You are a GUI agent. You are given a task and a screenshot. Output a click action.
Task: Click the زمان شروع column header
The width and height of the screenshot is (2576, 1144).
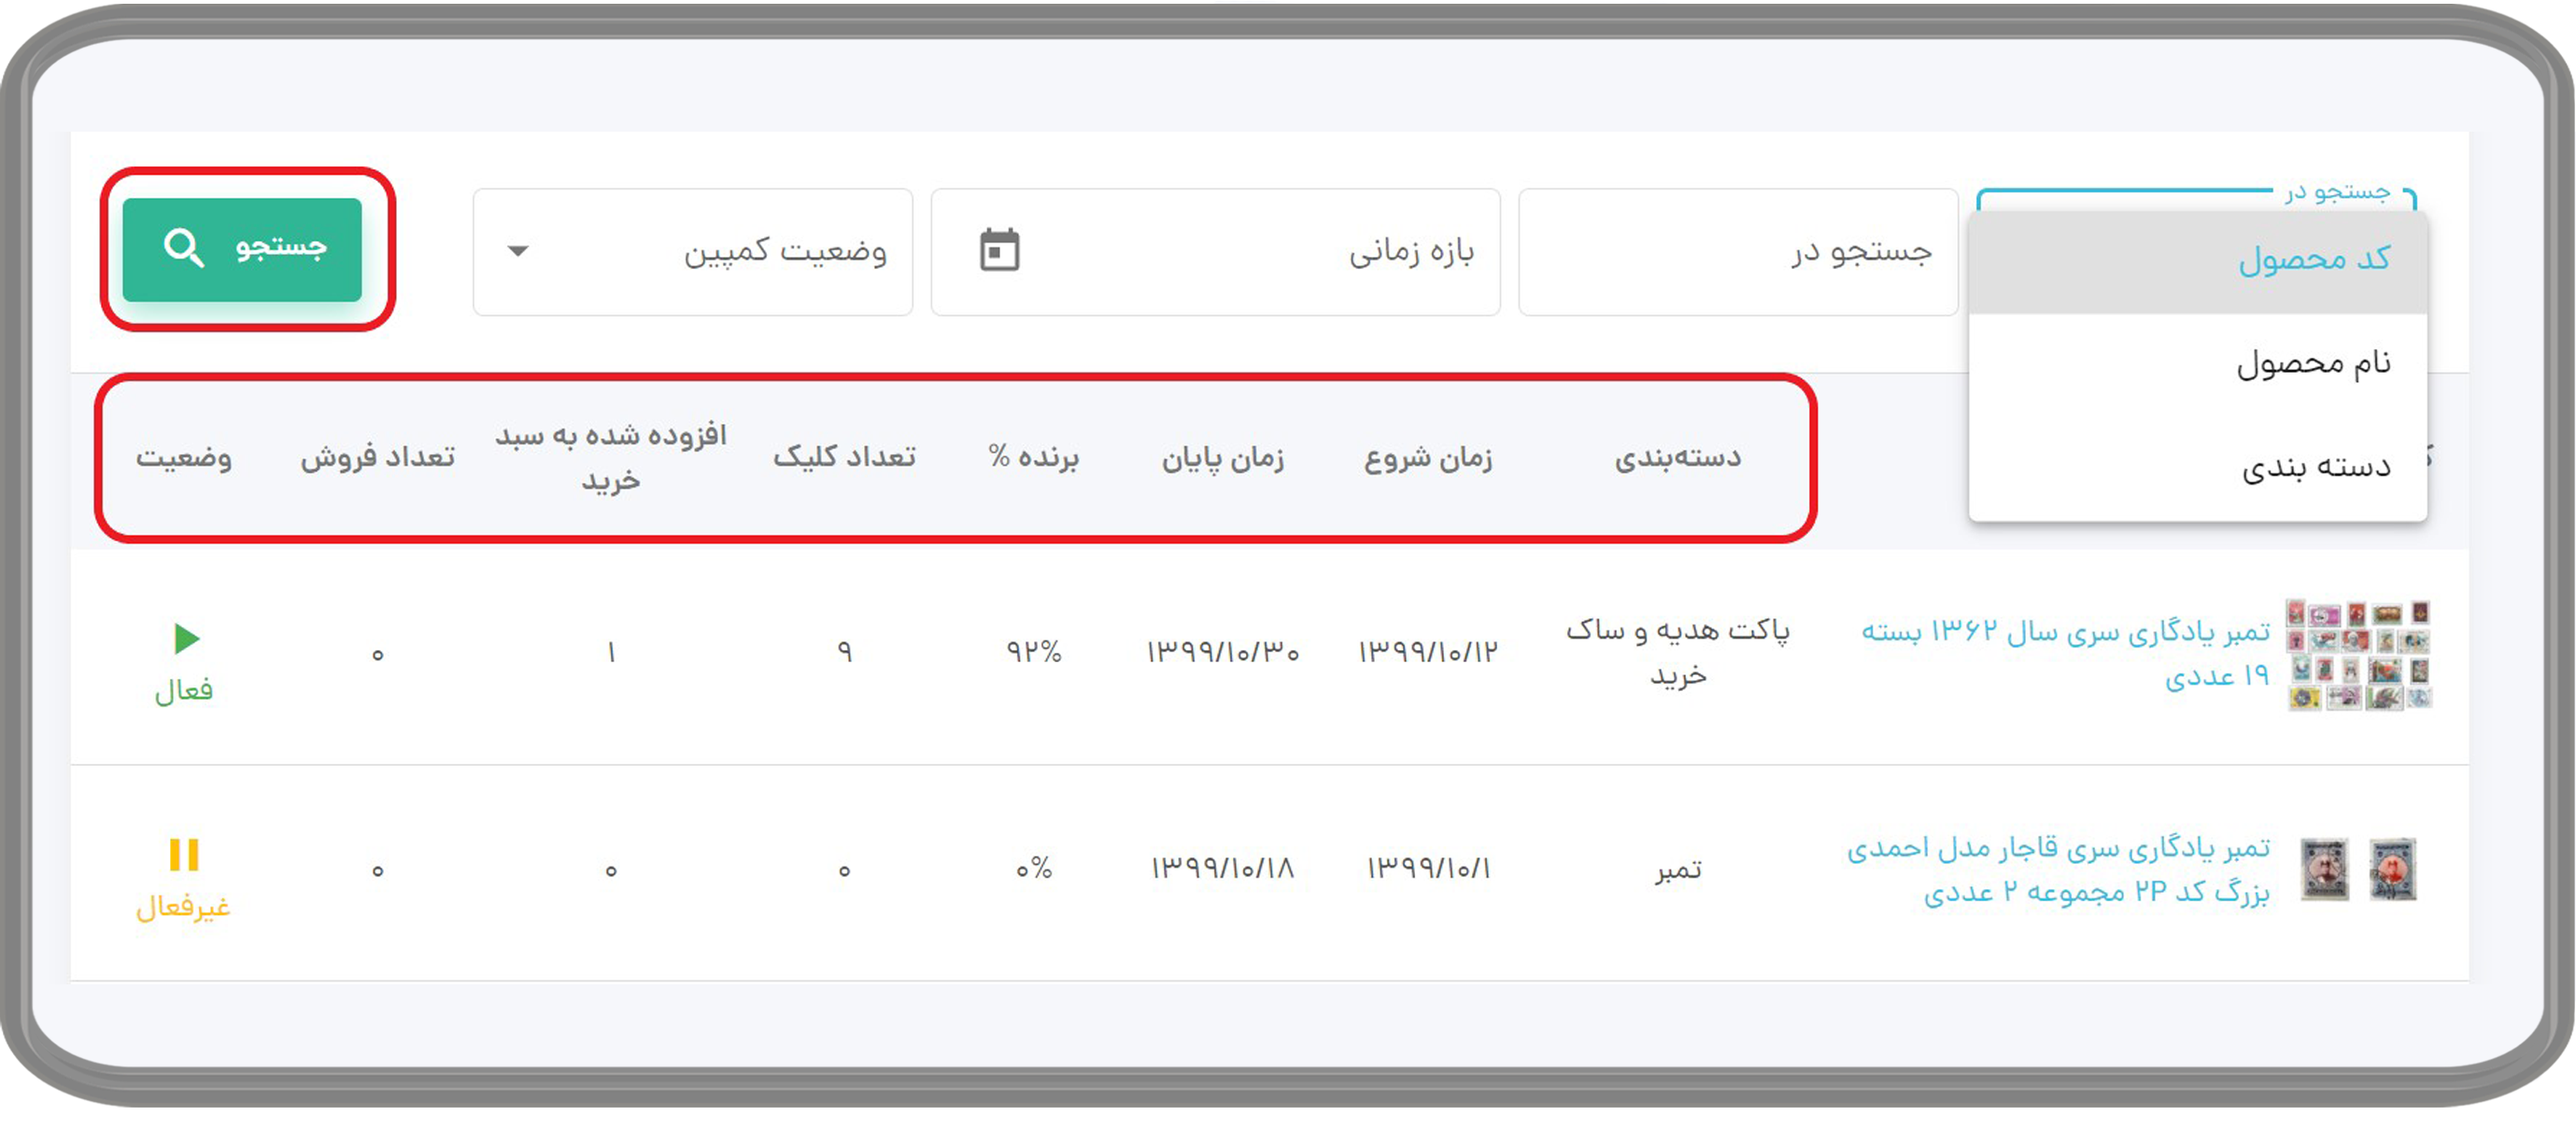pyautogui.click(x=1428, y=458)
